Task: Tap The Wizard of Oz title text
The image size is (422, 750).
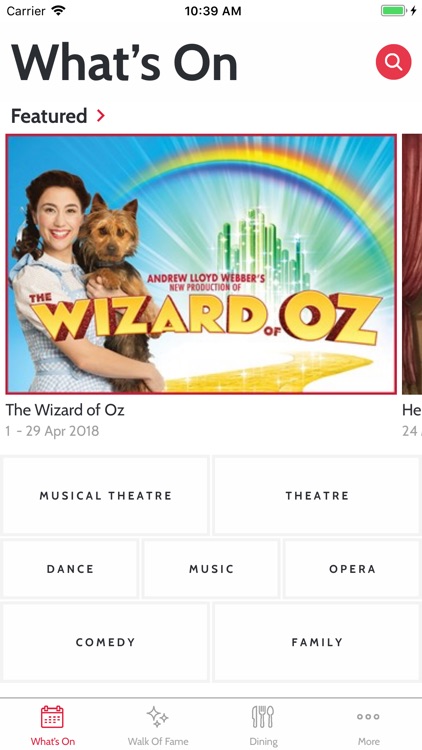Action: [x=65, y=410]
